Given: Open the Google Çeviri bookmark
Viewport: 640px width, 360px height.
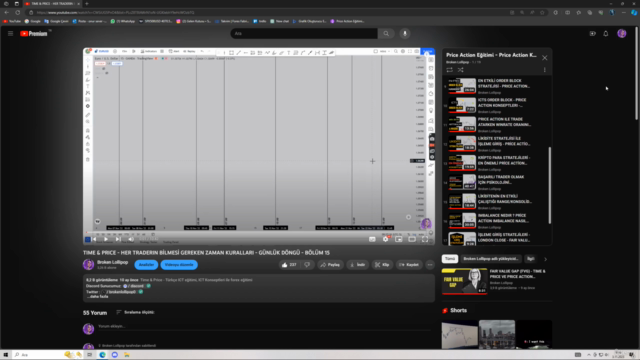Looking at the screenshot, I should click(x=56, y=21).
